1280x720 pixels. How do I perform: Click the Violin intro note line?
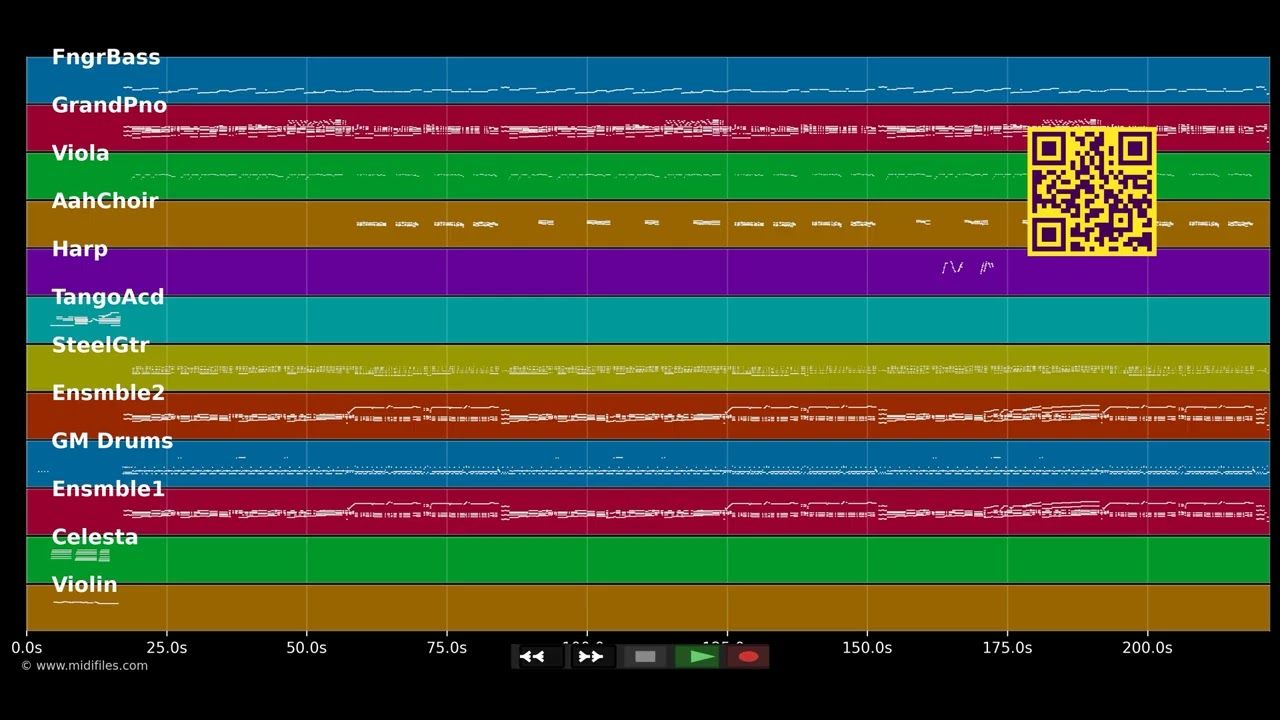click(86, 602)
